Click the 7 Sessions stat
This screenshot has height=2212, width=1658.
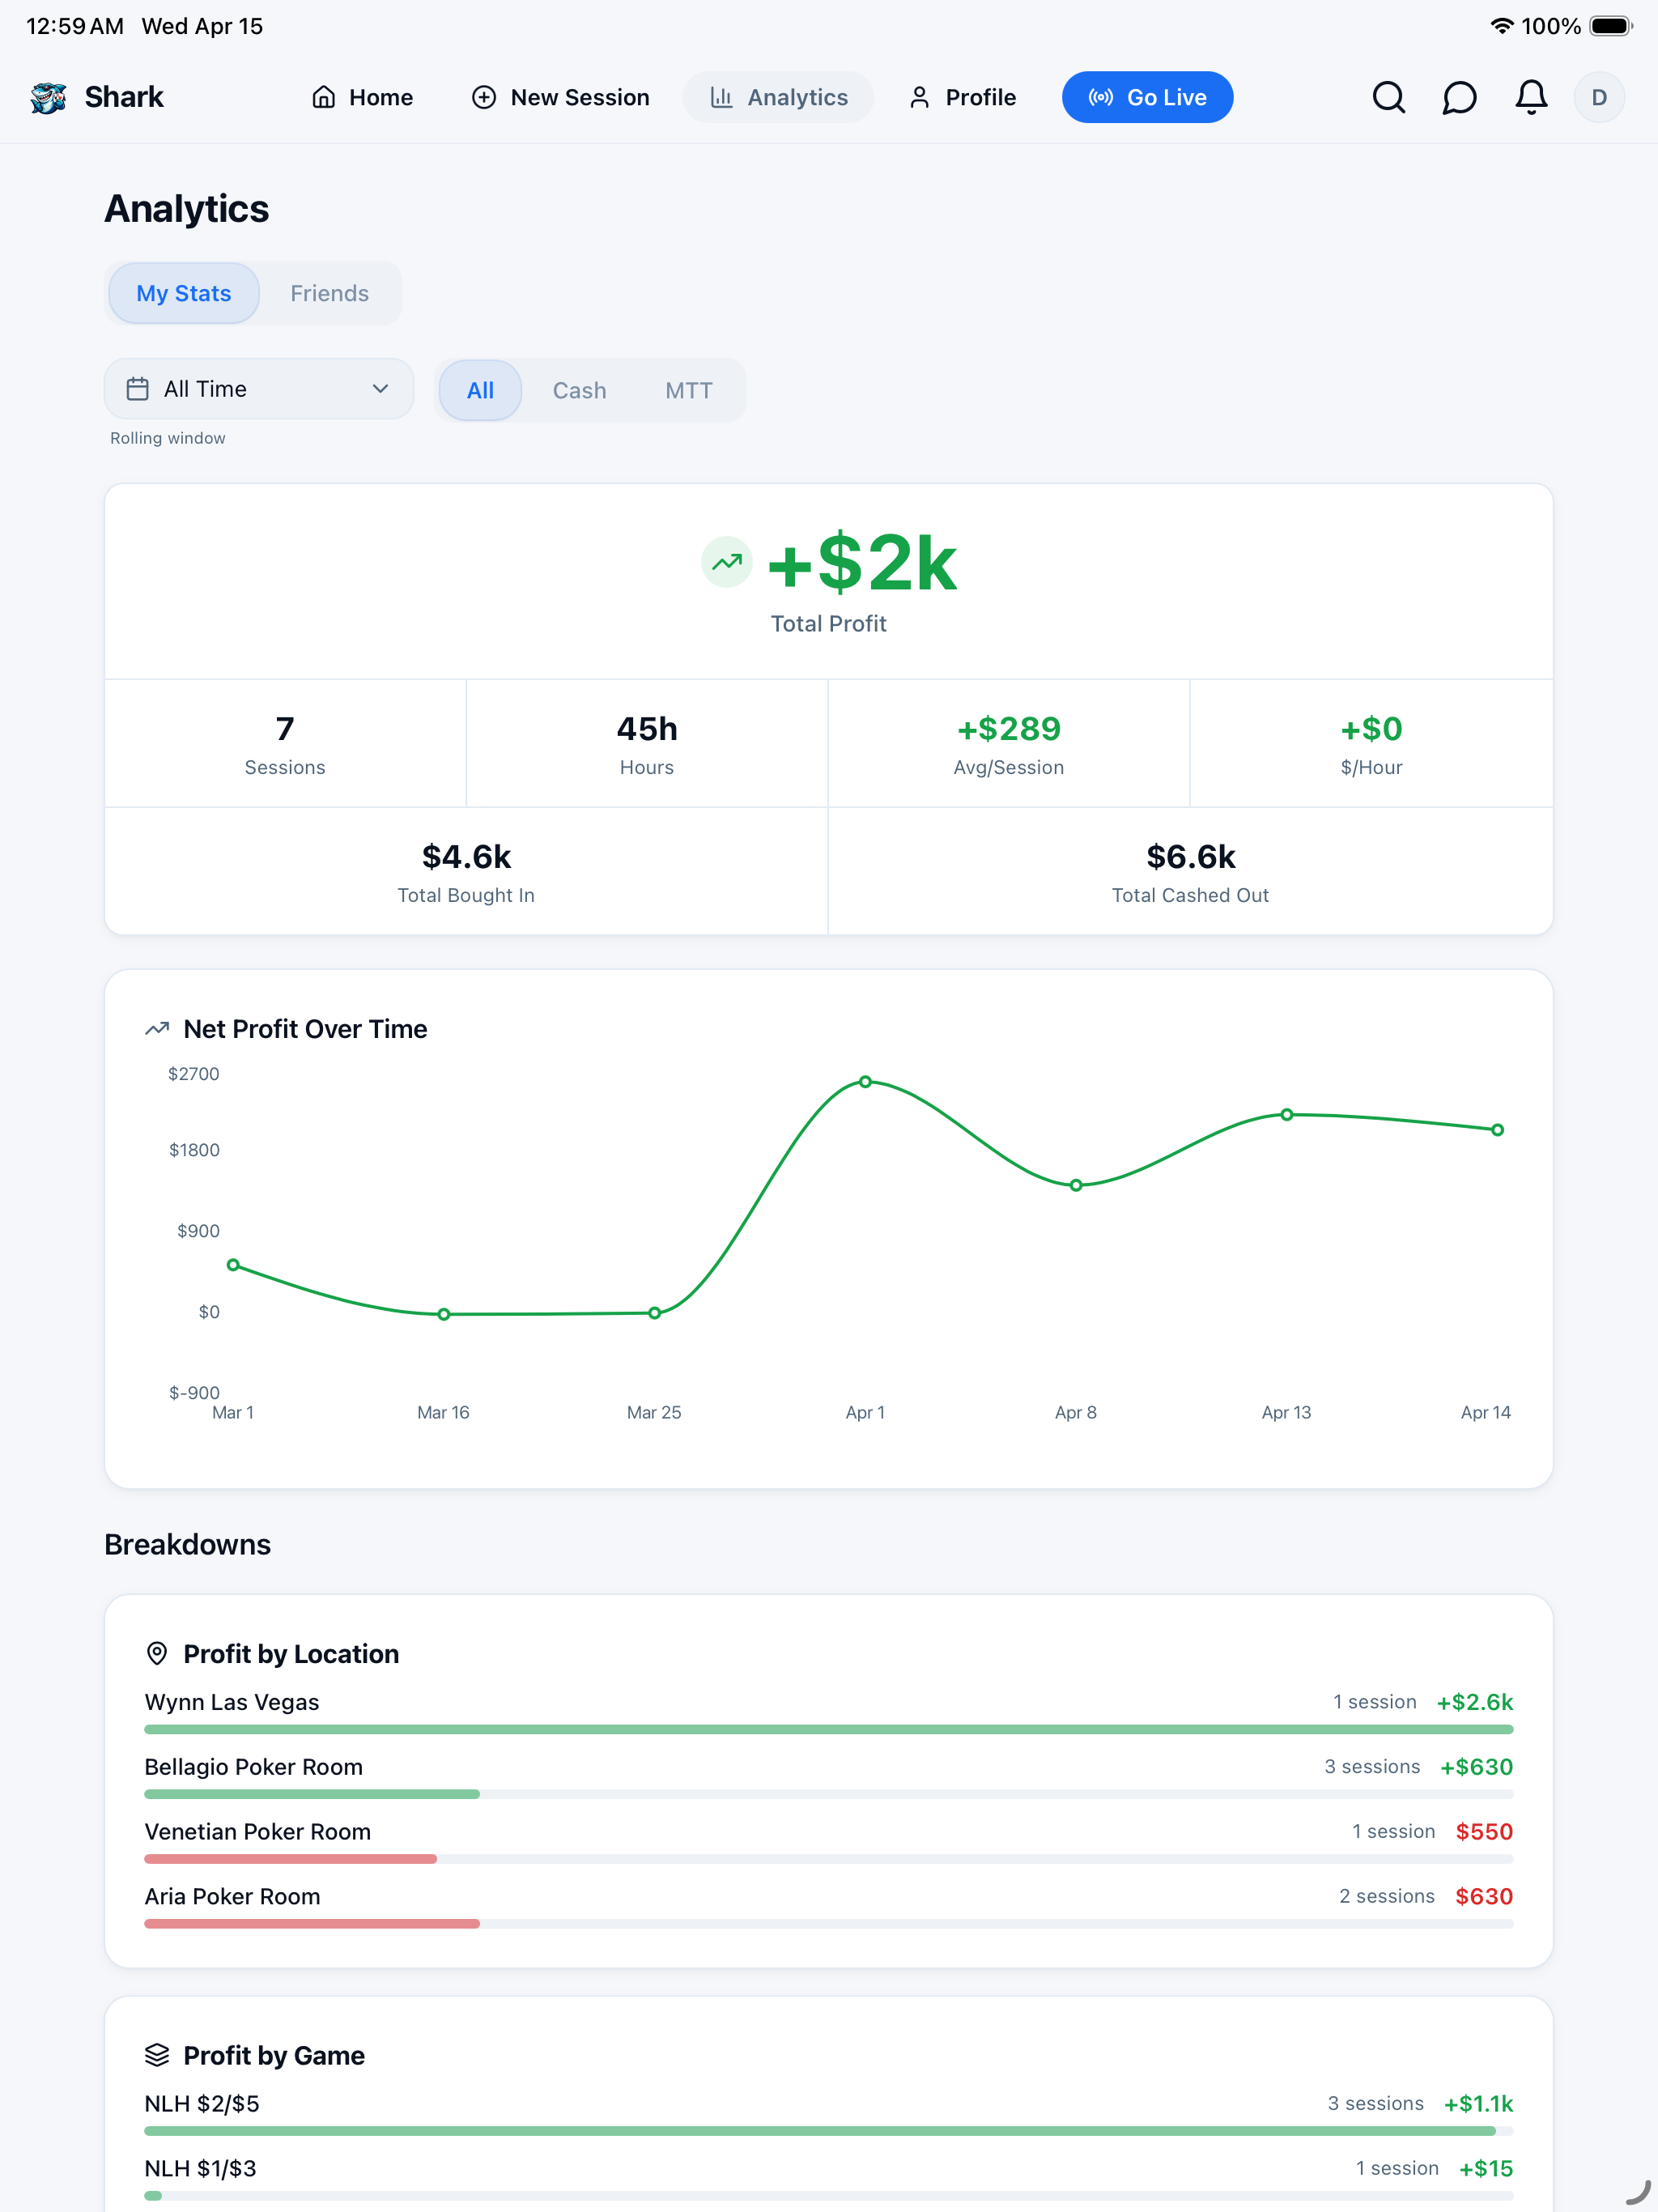pyautogui.click(x=285, y=743)
